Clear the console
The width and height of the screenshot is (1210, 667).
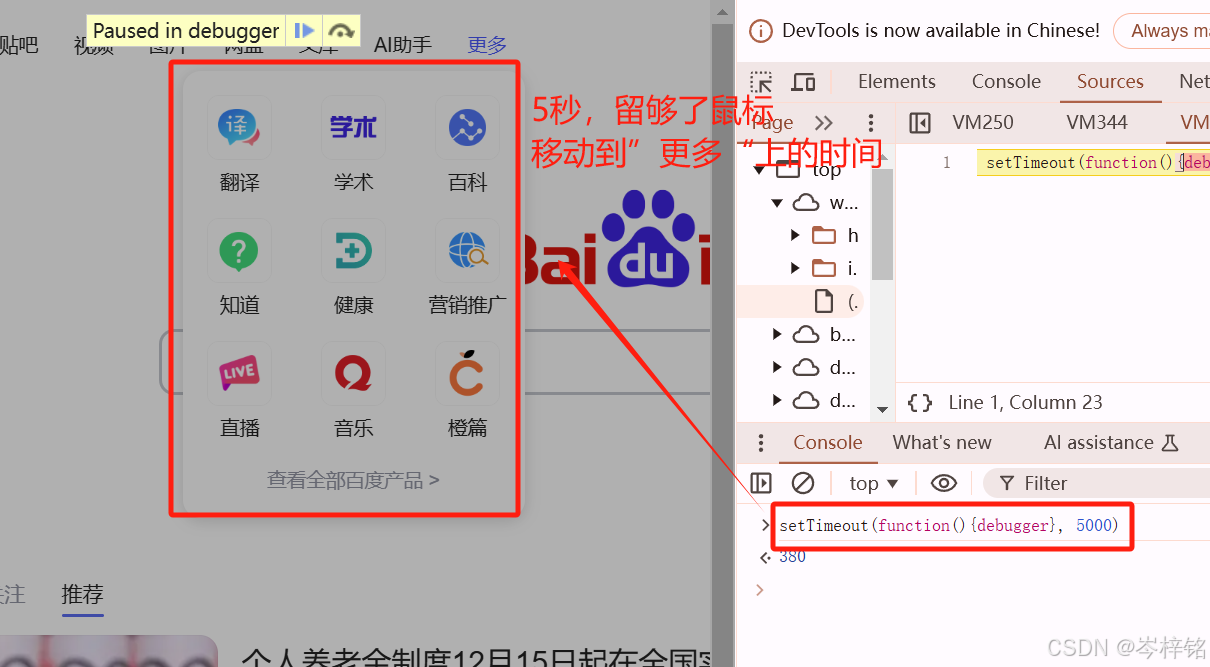[803, 483]
